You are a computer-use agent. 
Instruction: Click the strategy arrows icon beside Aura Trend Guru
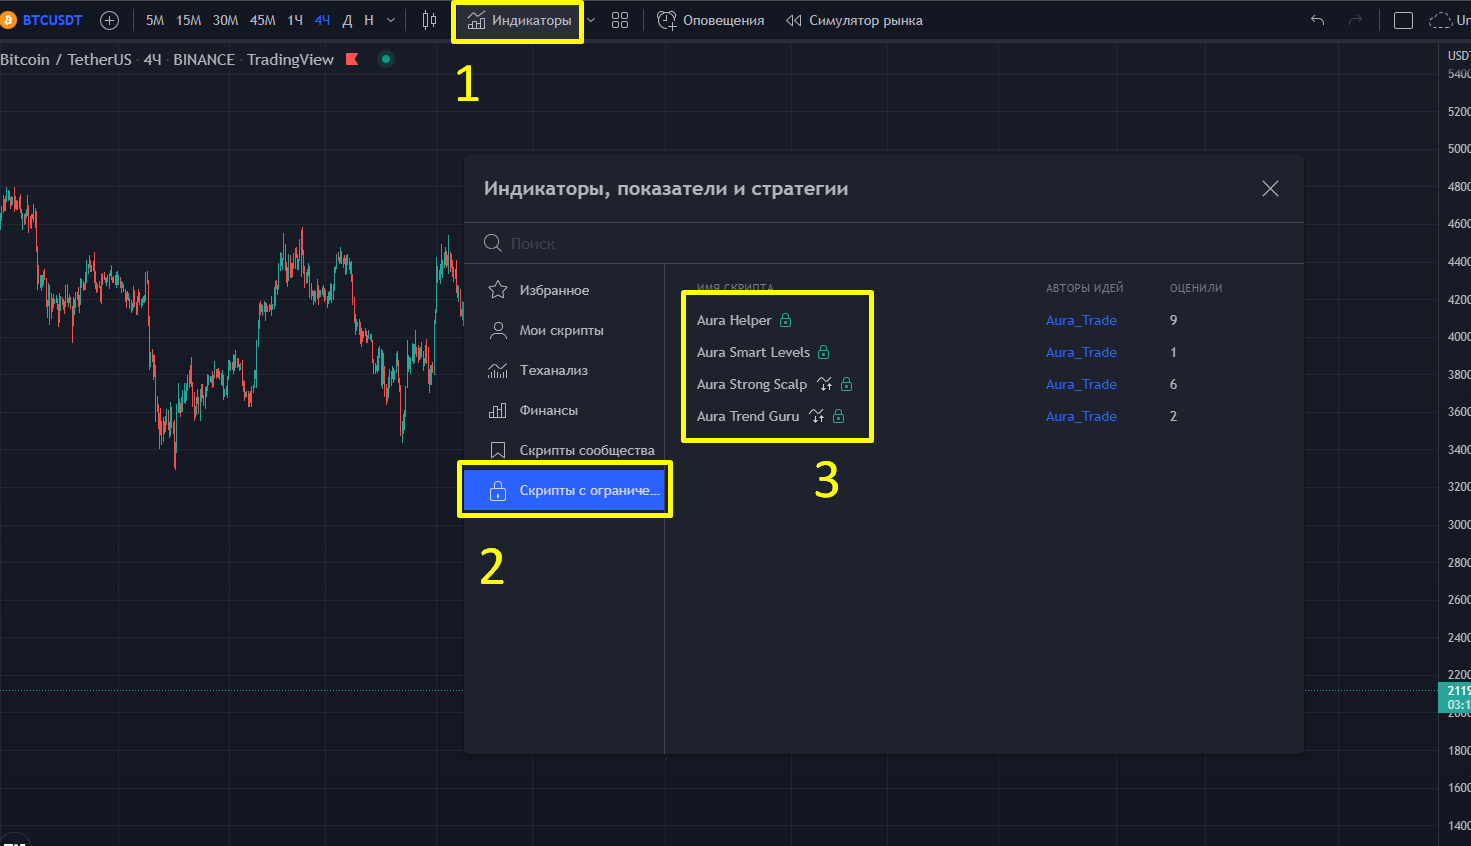click(x=816, y=416)
